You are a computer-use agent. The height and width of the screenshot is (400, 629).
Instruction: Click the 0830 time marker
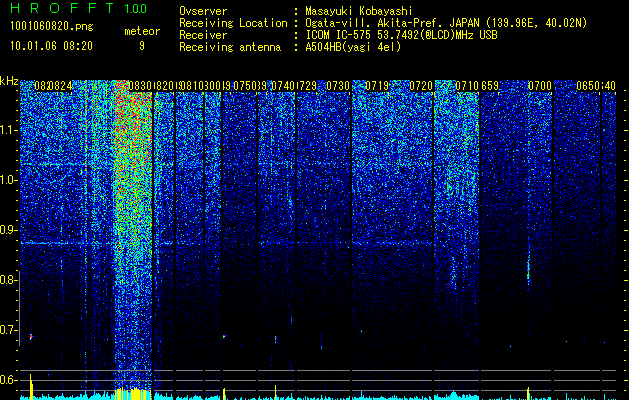tap(140, 86)
